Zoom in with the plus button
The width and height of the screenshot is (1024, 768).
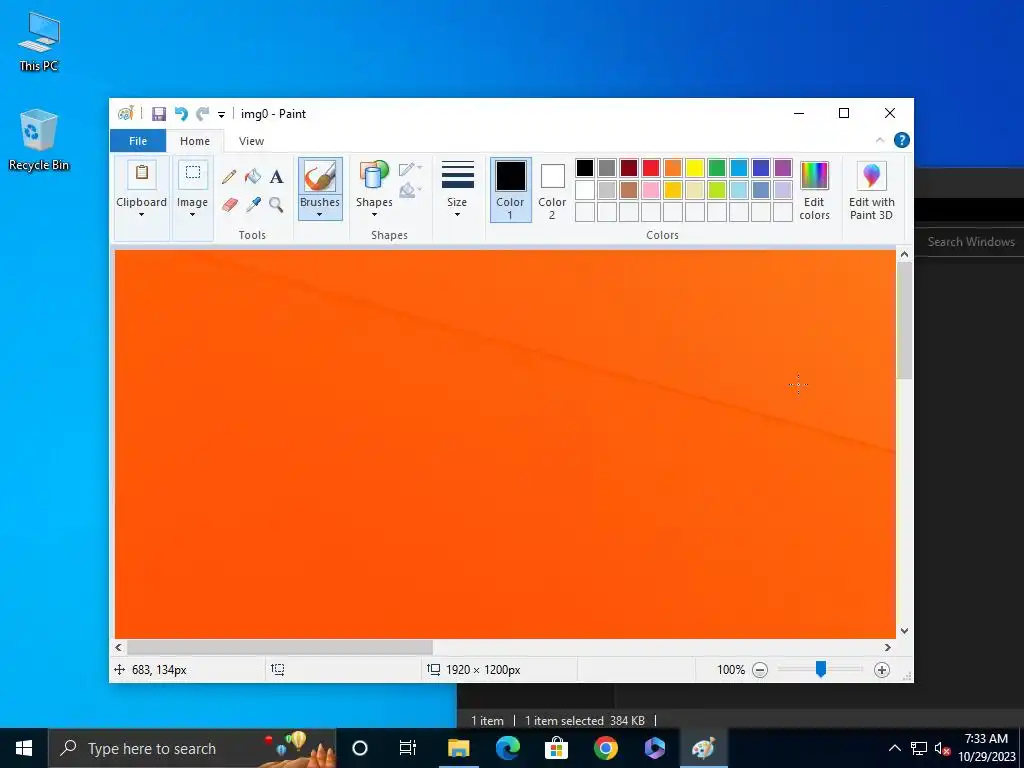pyautogui.click(x=882, y=670)
